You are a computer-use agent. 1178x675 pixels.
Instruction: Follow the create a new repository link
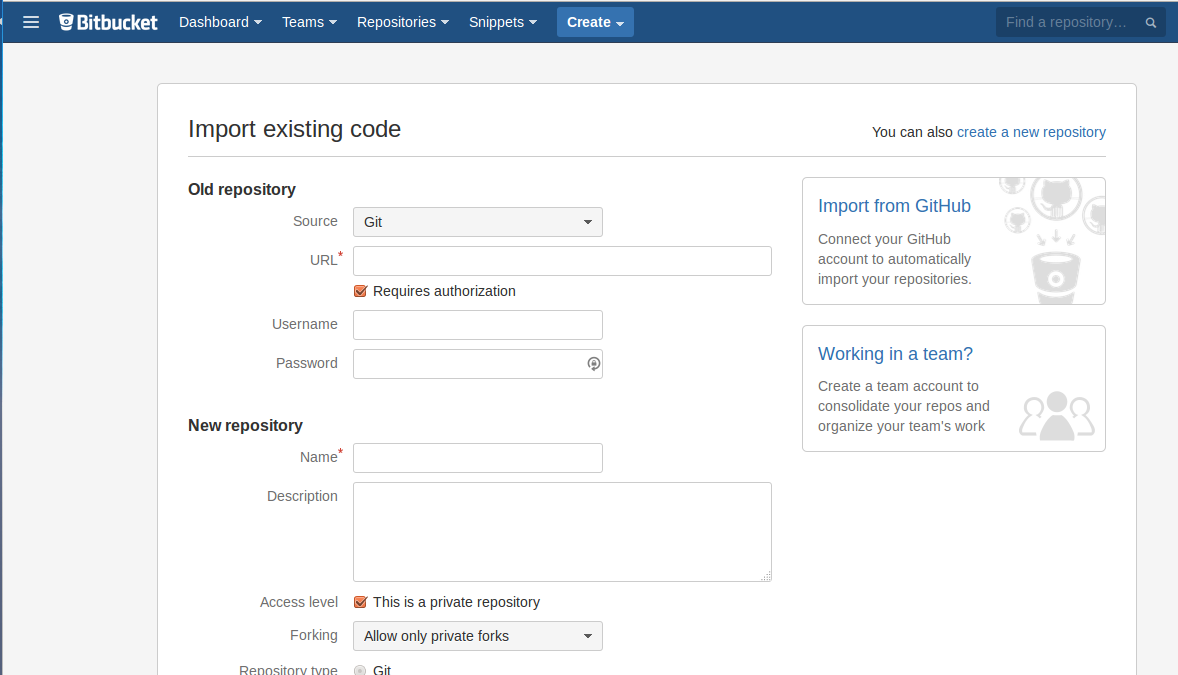1031,132
